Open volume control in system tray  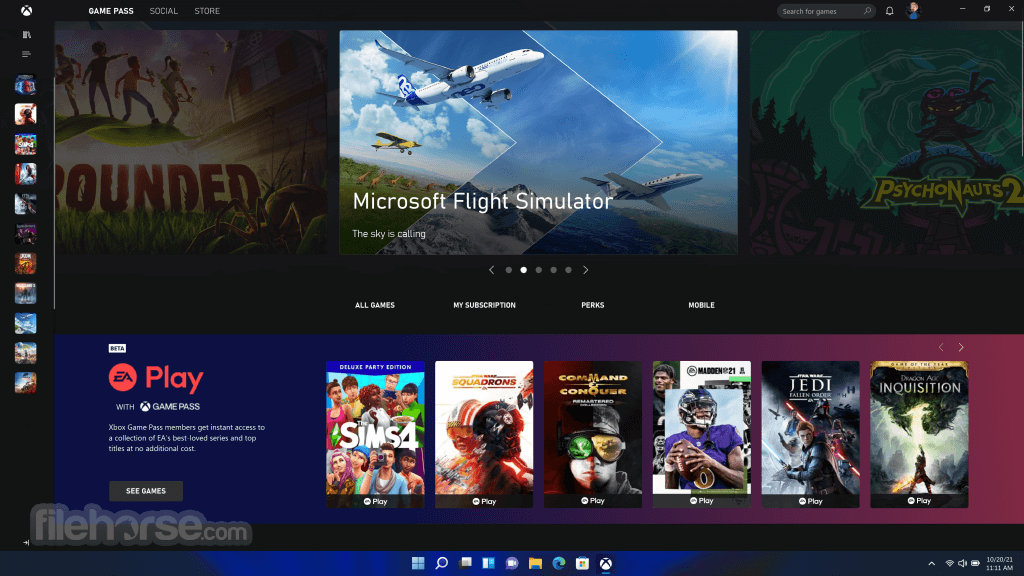(962, 563)
